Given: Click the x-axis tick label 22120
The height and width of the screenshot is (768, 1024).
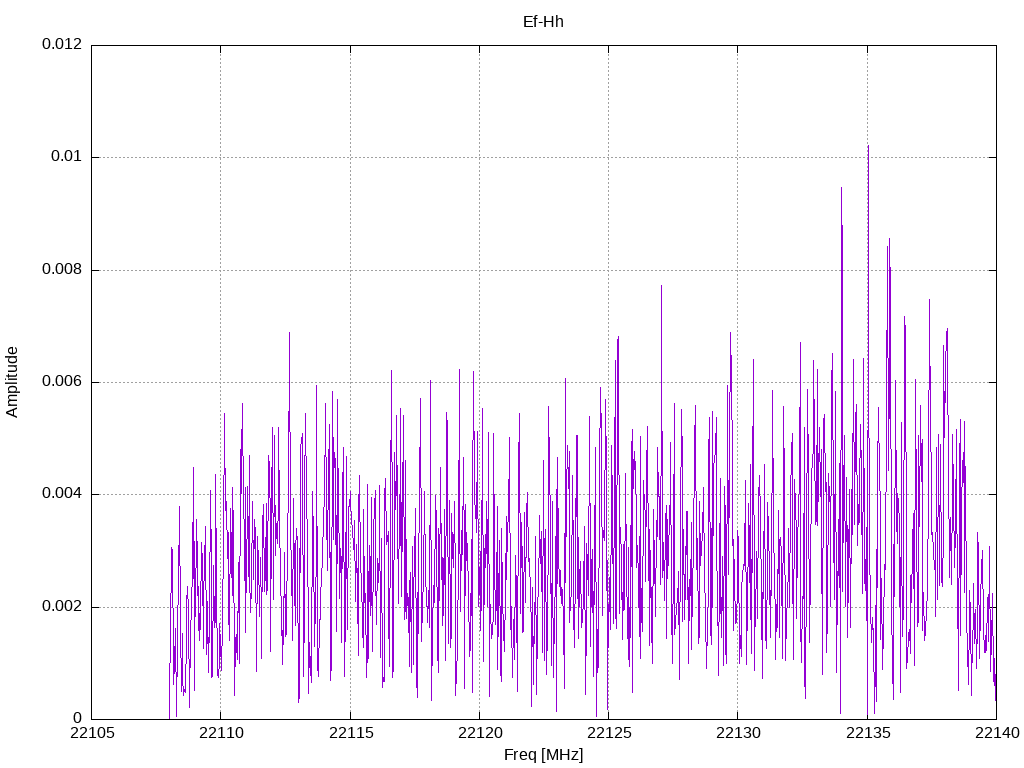Looking at the screenshot, I should [480, 733].
